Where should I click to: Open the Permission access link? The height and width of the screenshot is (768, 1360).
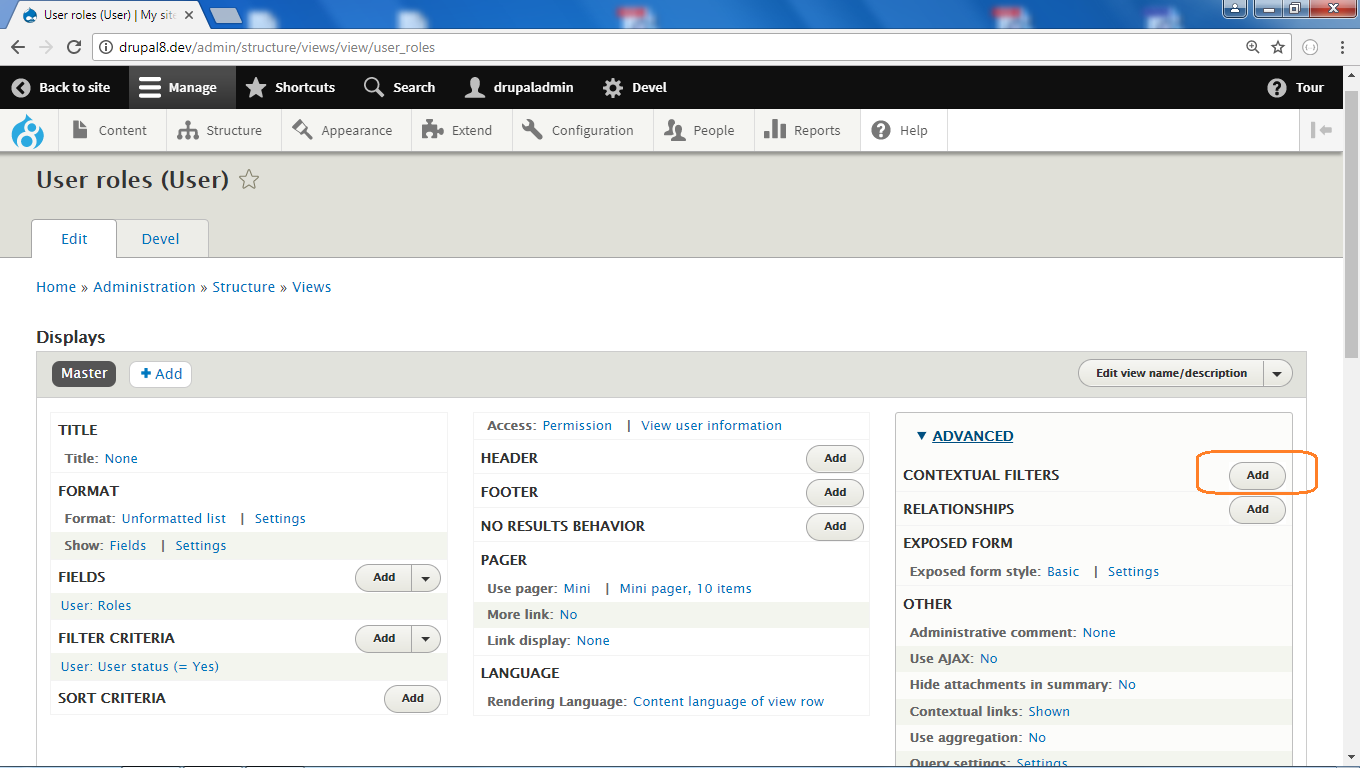tap(577, 425)
